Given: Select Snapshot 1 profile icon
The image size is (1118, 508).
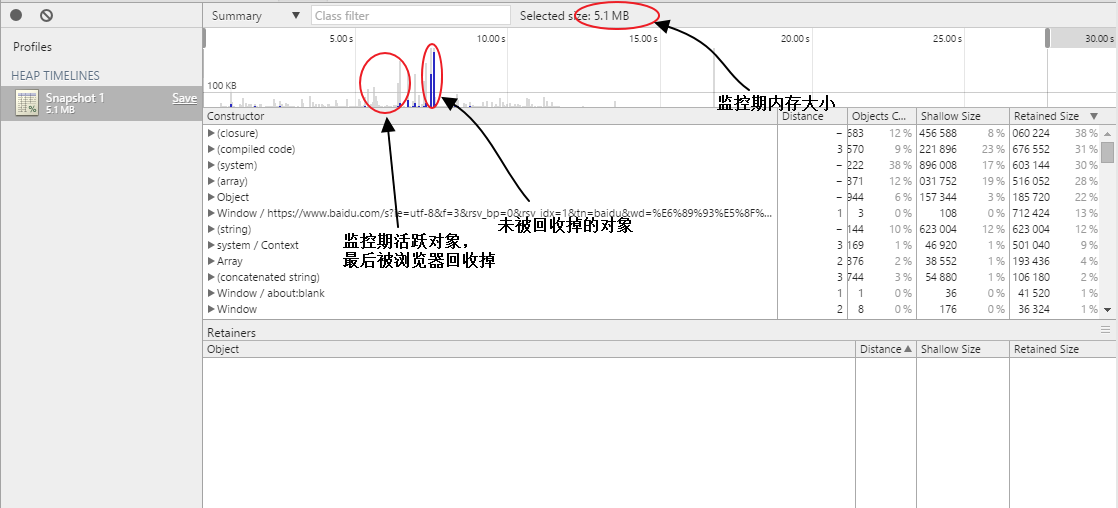Looking at the screenshot, I should [27, 103].
